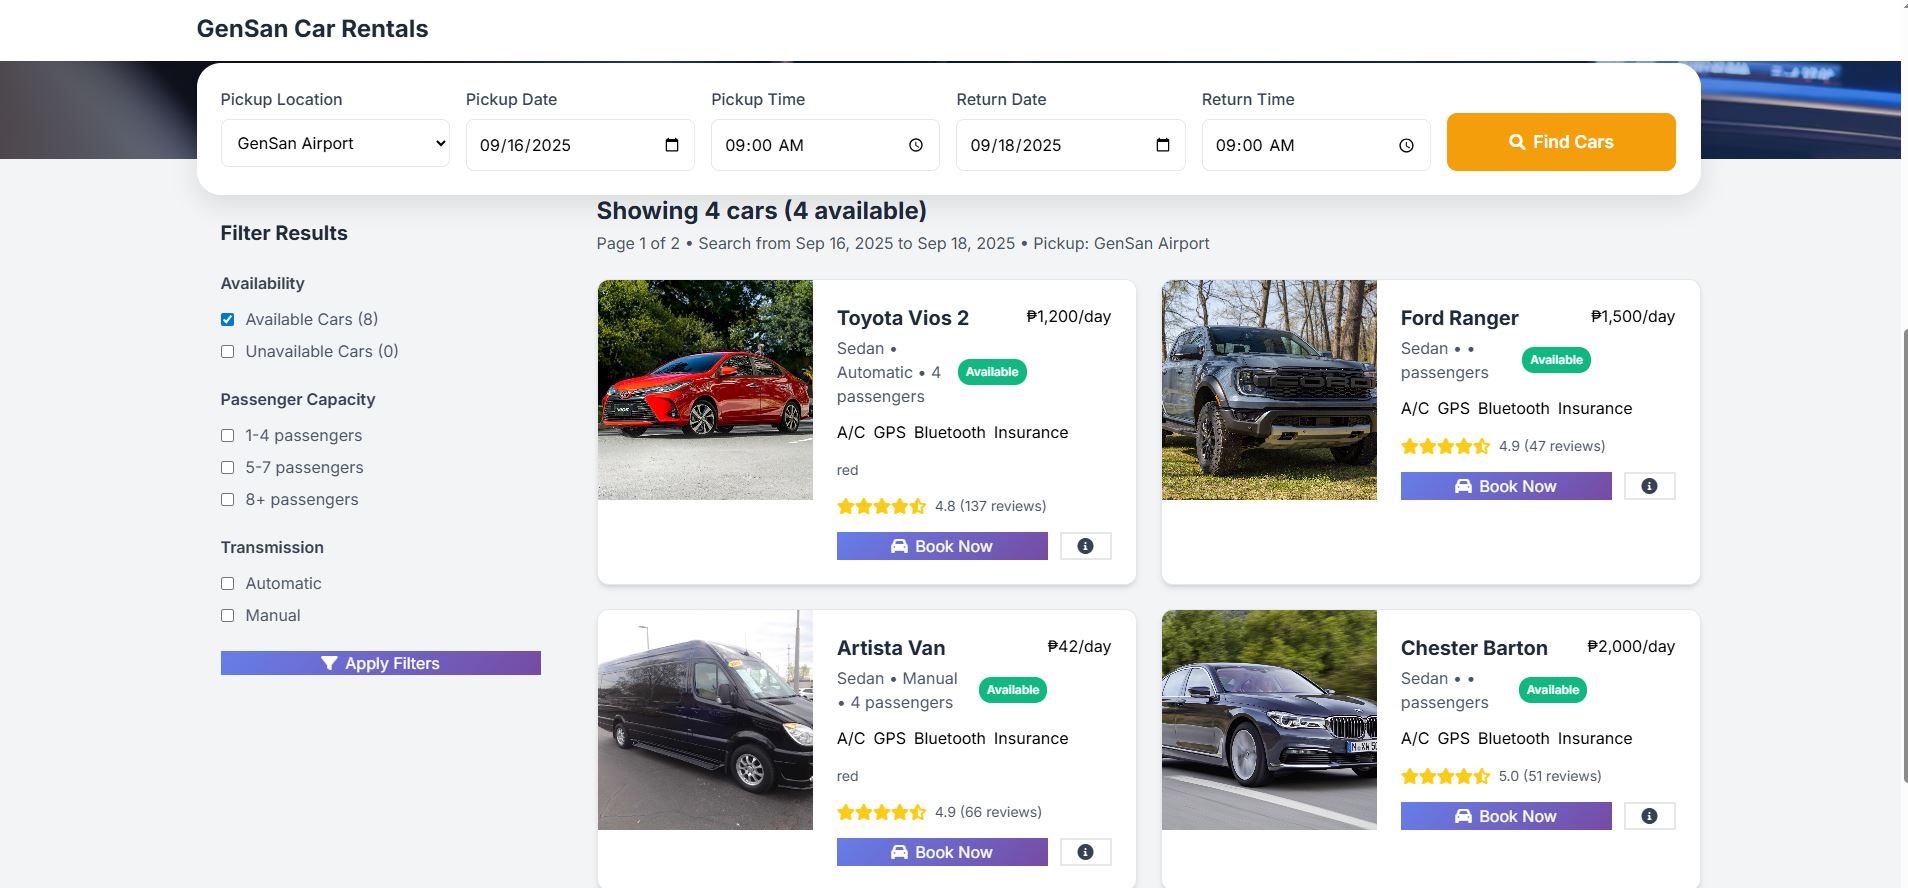The width and height of the screenshot is (1908, 888).
Task: Click Available badge on Ford Ranger
Action: click(1556, 360)
